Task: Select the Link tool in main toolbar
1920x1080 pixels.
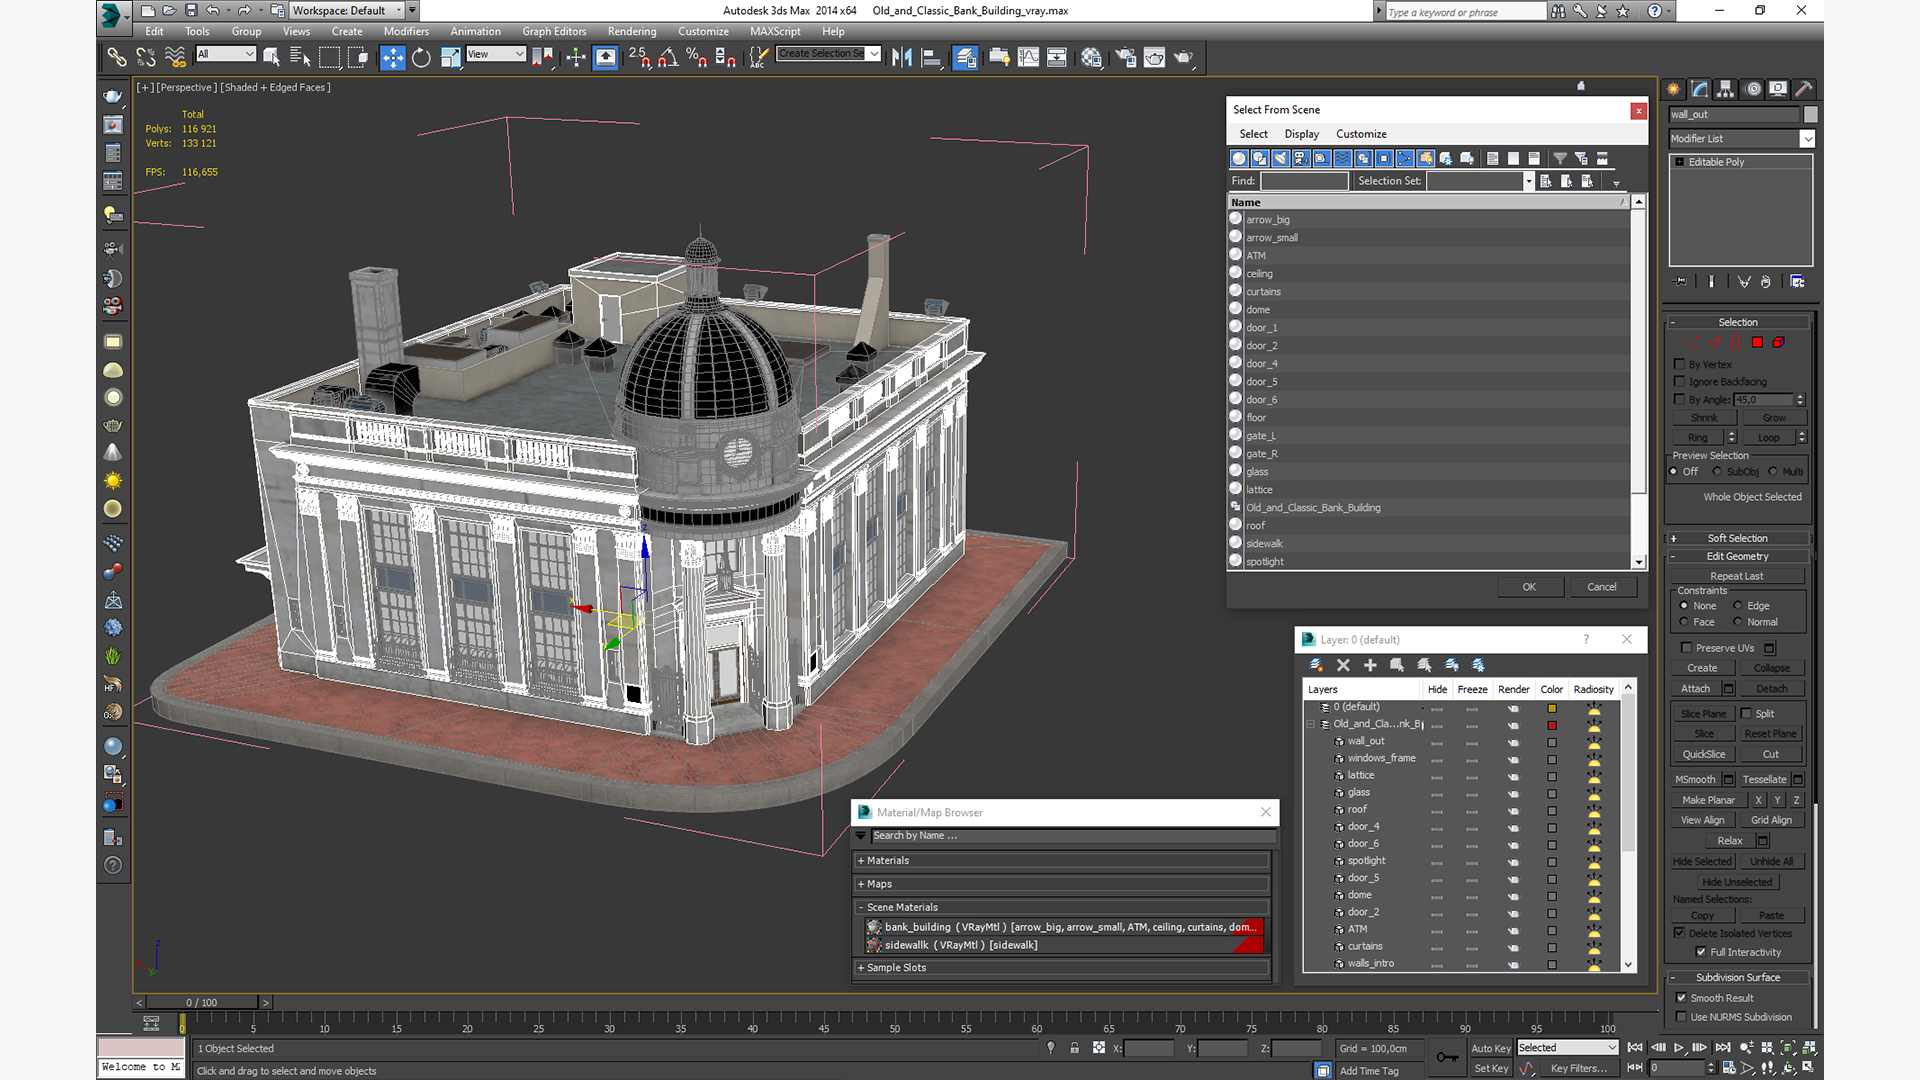Action: 117,58
